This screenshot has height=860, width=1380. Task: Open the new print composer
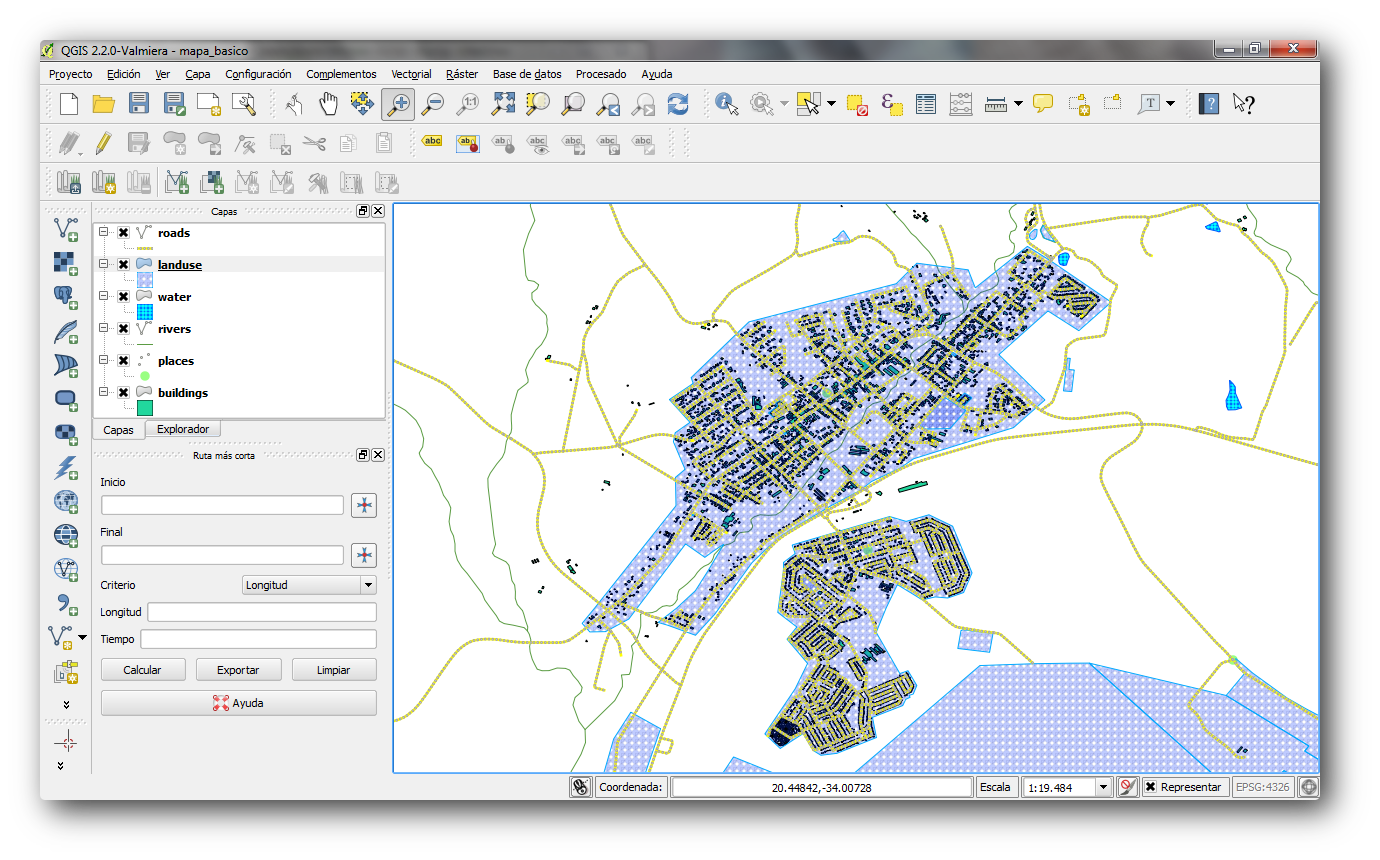(x=209, y=103)
